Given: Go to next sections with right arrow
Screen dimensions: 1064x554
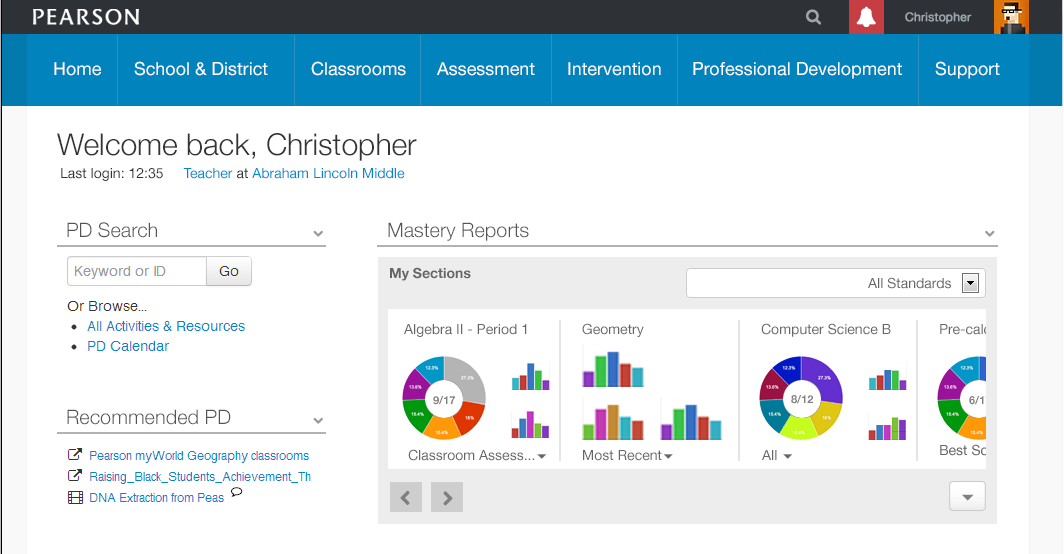Looking at the screenshot, I should click(446, 498).
